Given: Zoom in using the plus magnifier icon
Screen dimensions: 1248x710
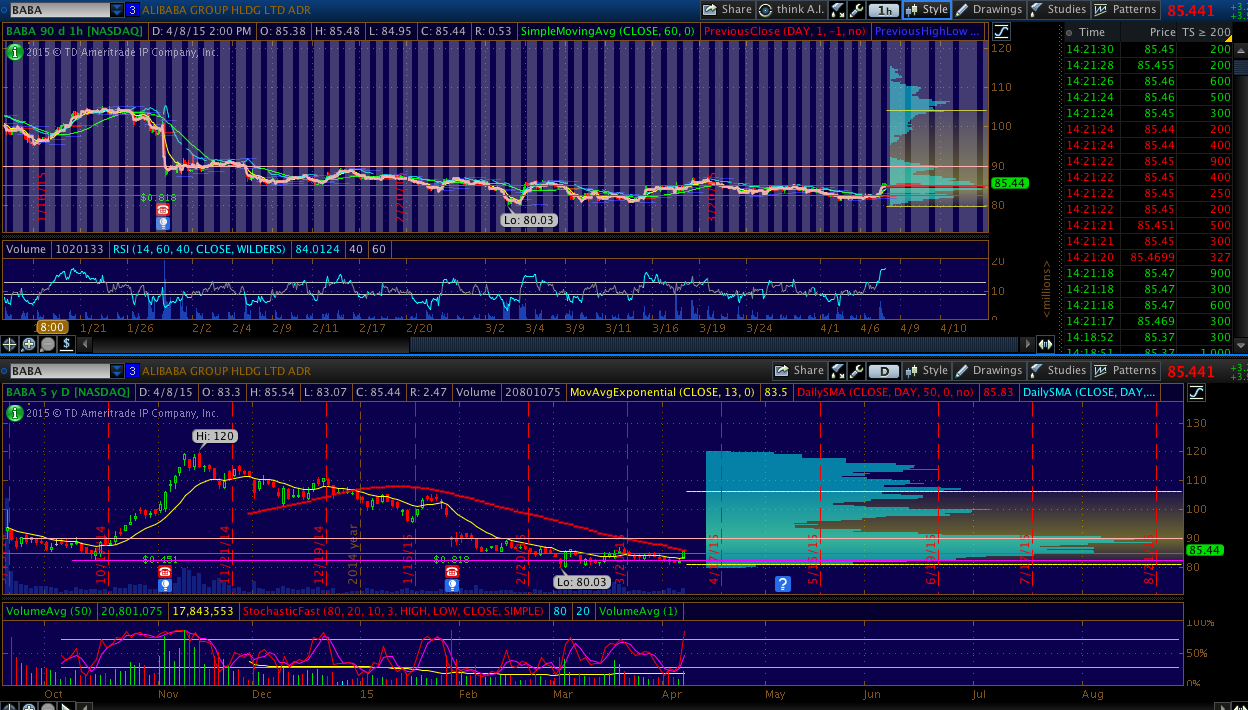Looking at the screenshot, I should [x=28, y=344].
